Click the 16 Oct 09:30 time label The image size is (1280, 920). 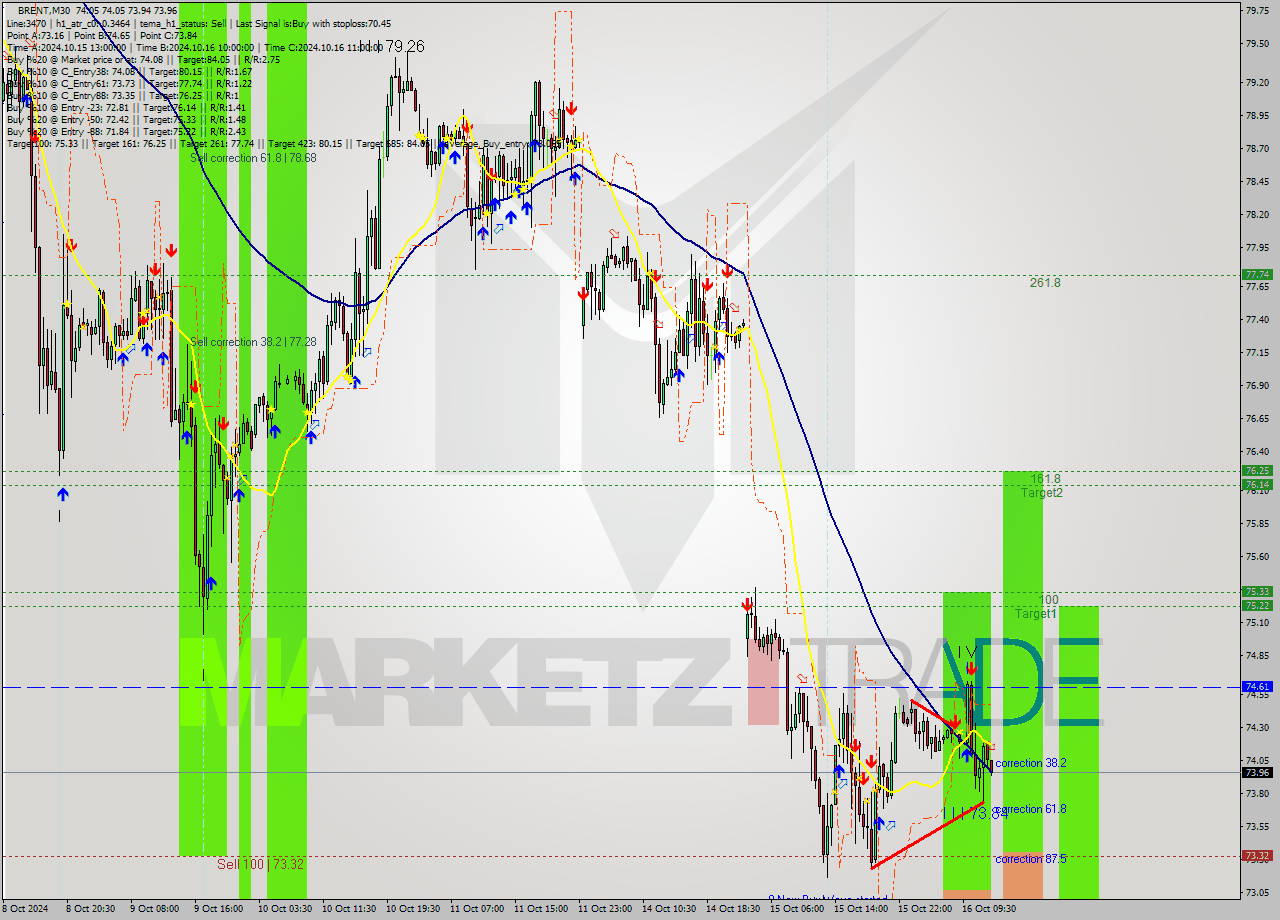[989, 909]
